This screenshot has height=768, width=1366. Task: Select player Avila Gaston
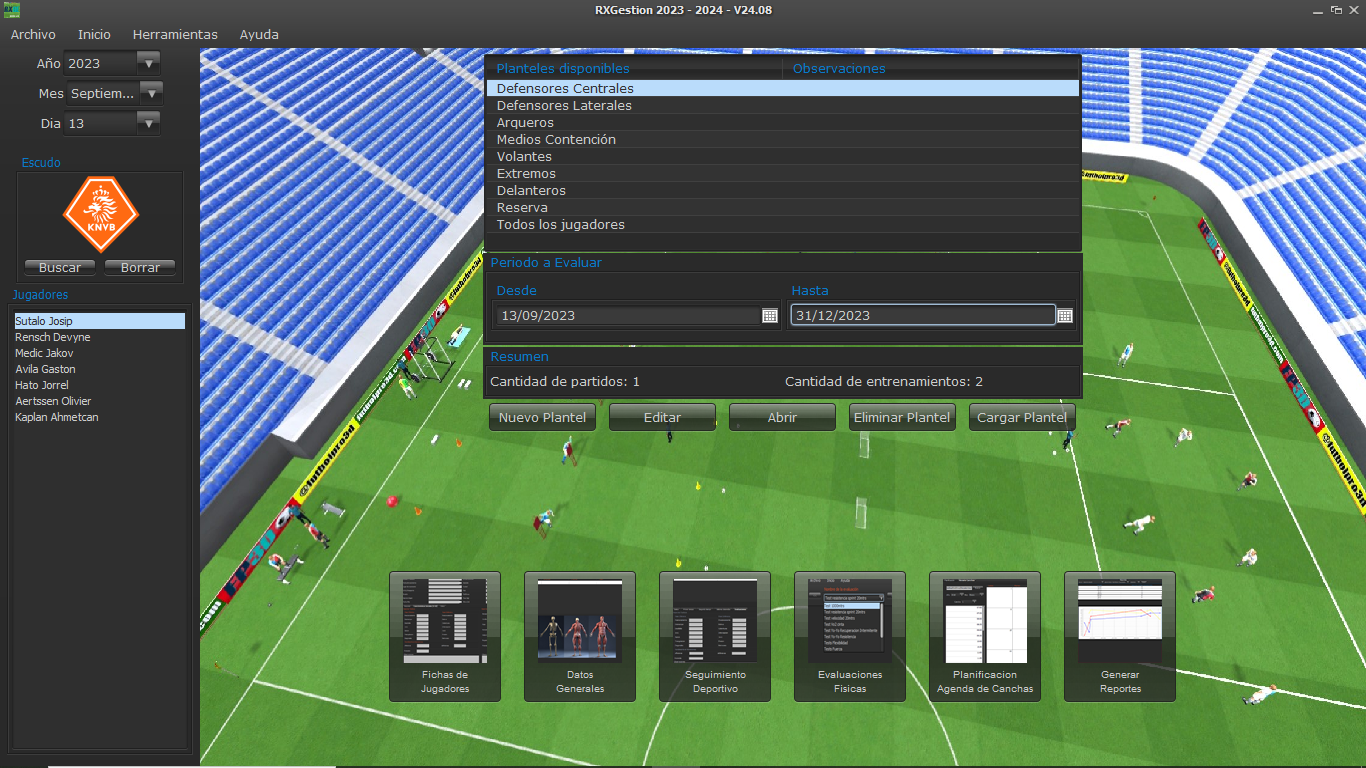[x=99, y=369]
